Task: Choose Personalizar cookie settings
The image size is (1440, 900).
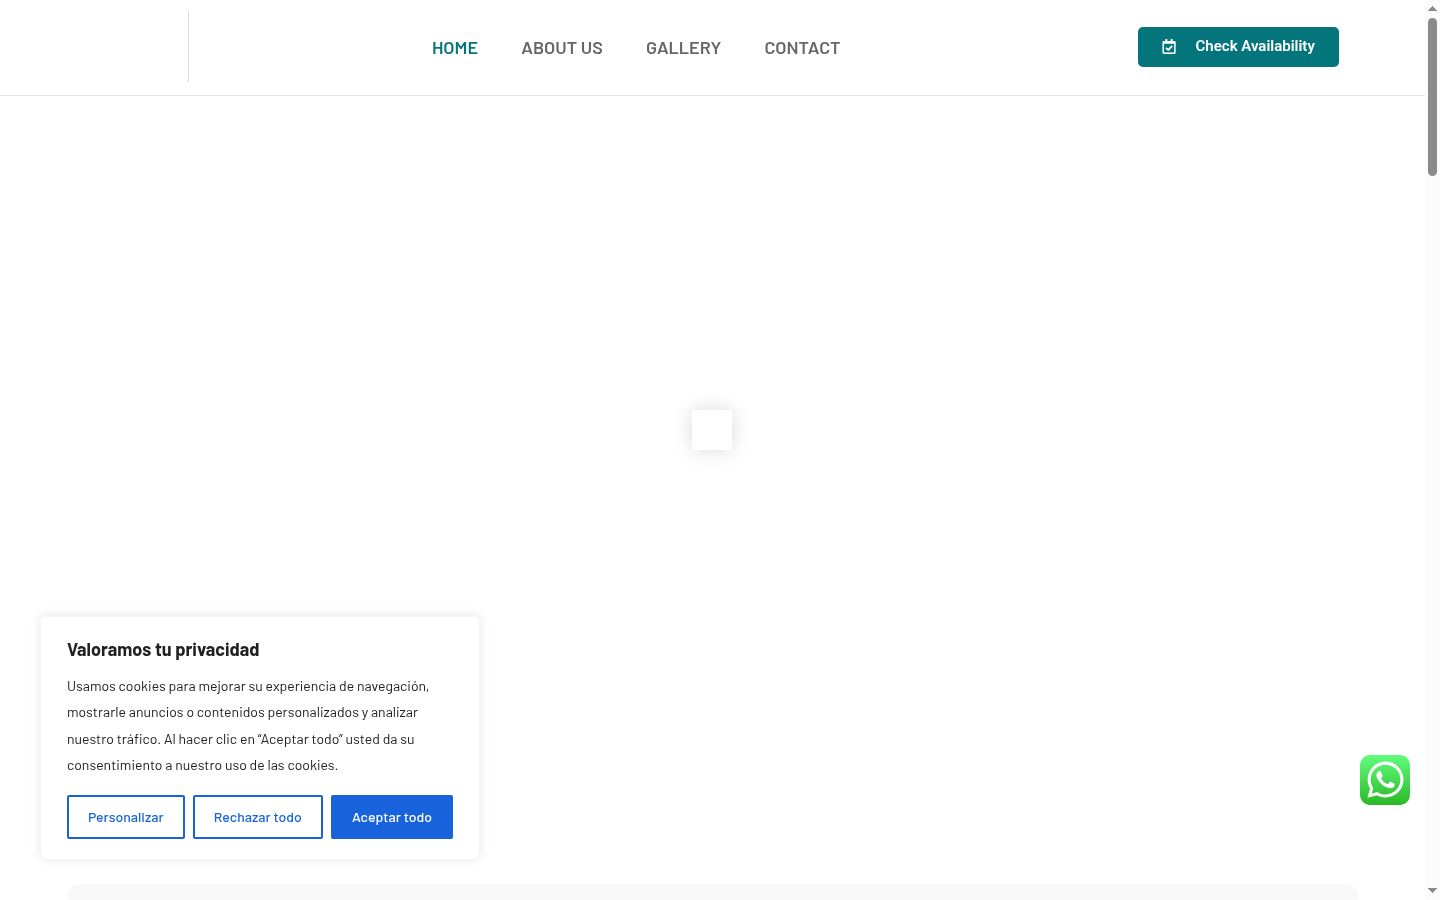Action: (126, 817)
